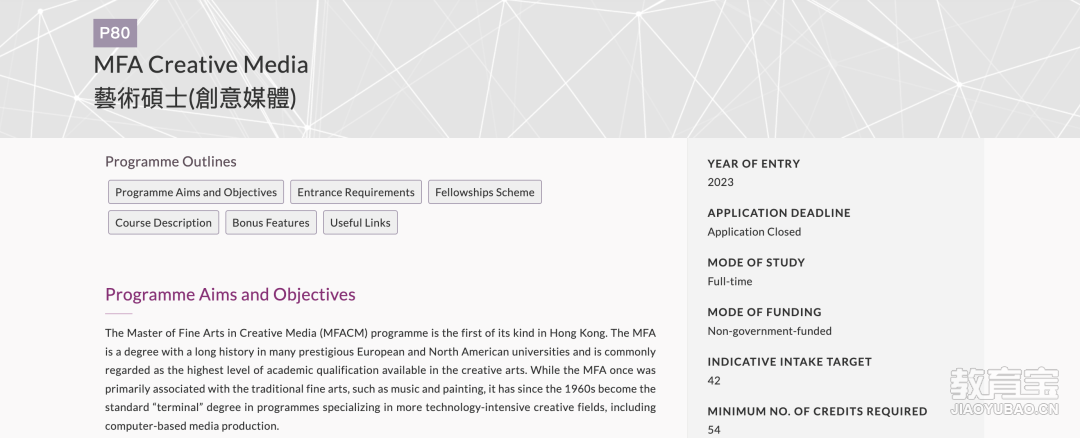Click the Full-time value
This screenshot has height=438, width=1080.
[x=730, y=282]
